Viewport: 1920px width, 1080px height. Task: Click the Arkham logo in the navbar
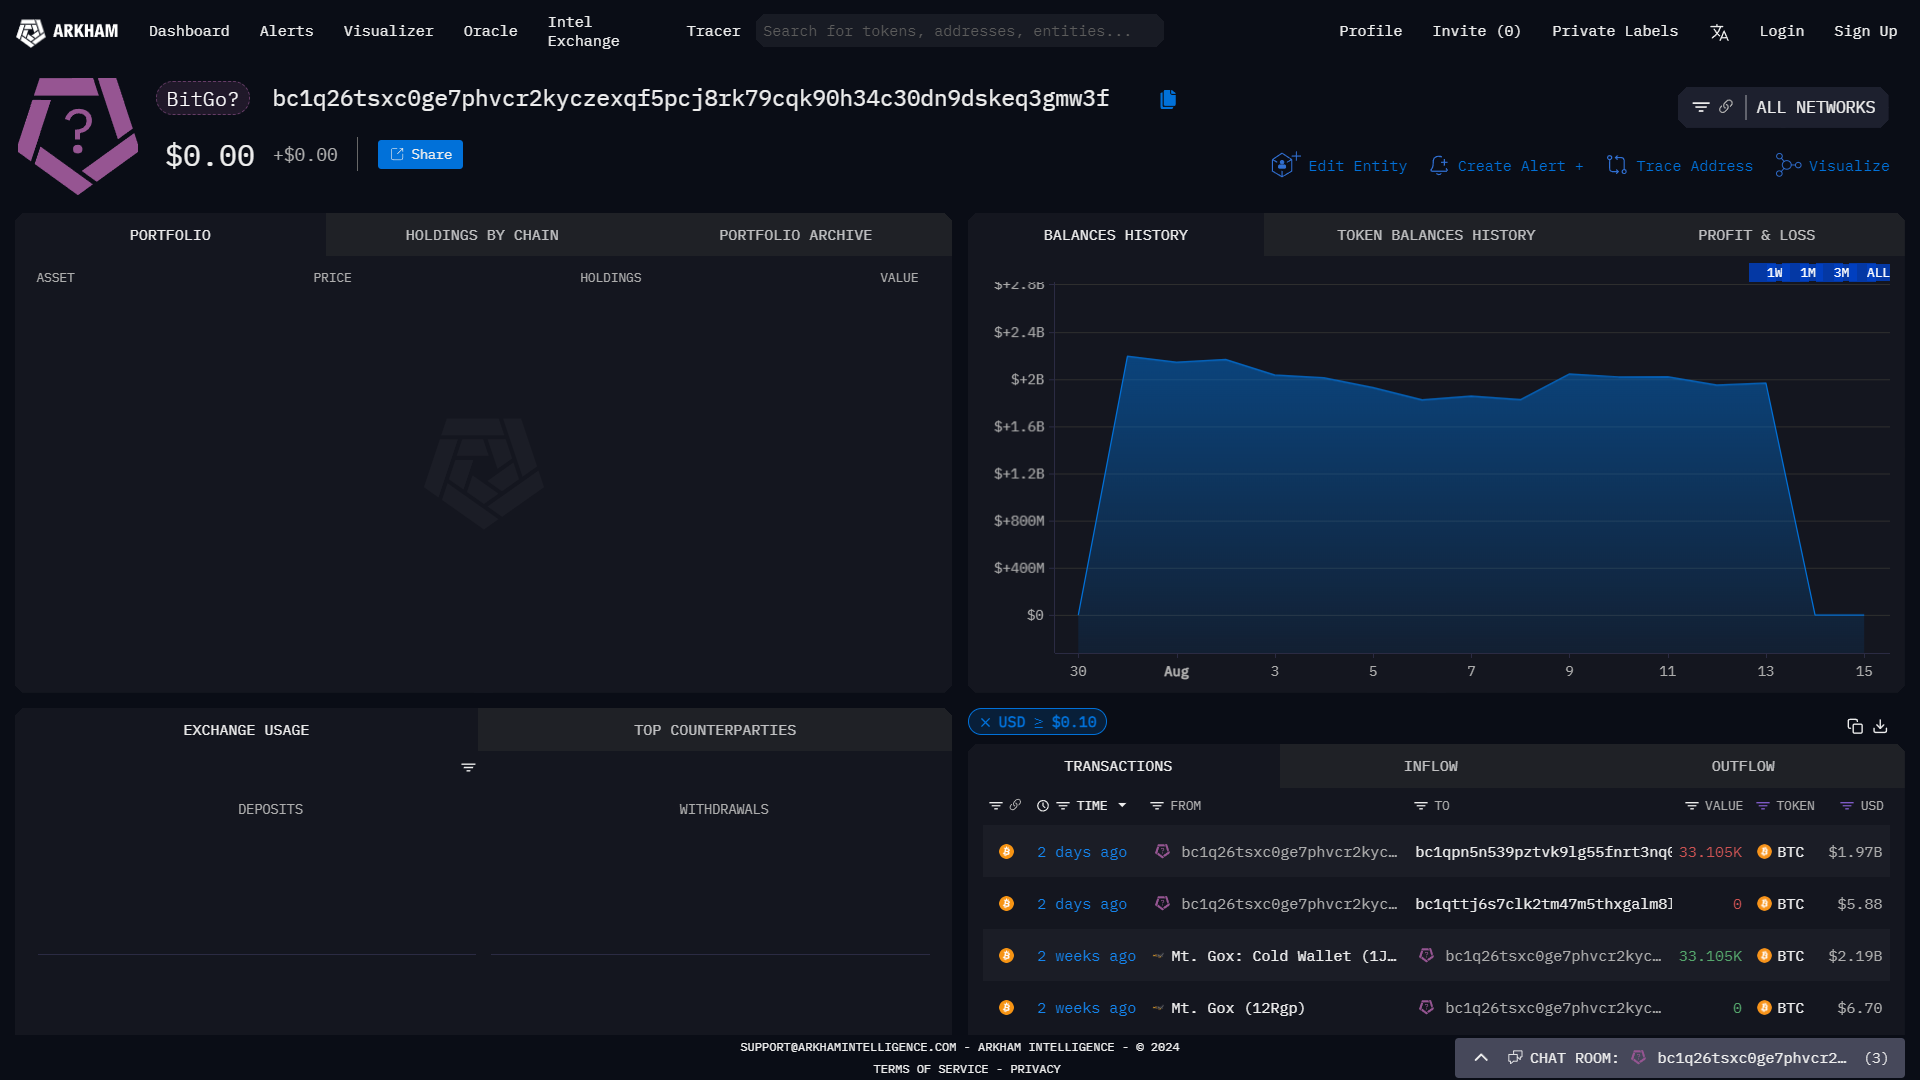(x=67, y=32)
